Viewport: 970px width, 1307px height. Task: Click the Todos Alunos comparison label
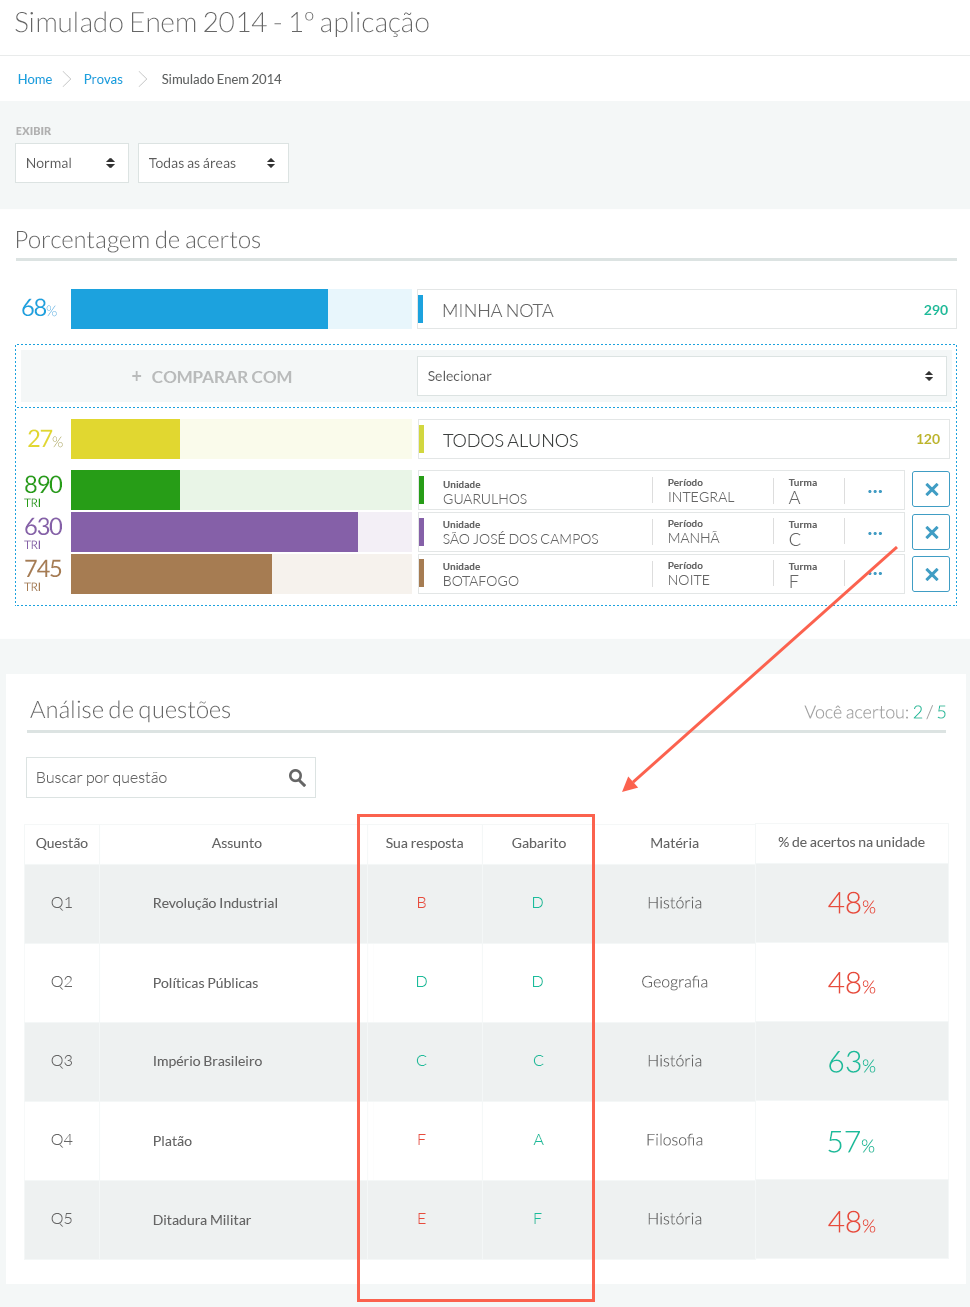pyautogui.click(x=510, y=440)
